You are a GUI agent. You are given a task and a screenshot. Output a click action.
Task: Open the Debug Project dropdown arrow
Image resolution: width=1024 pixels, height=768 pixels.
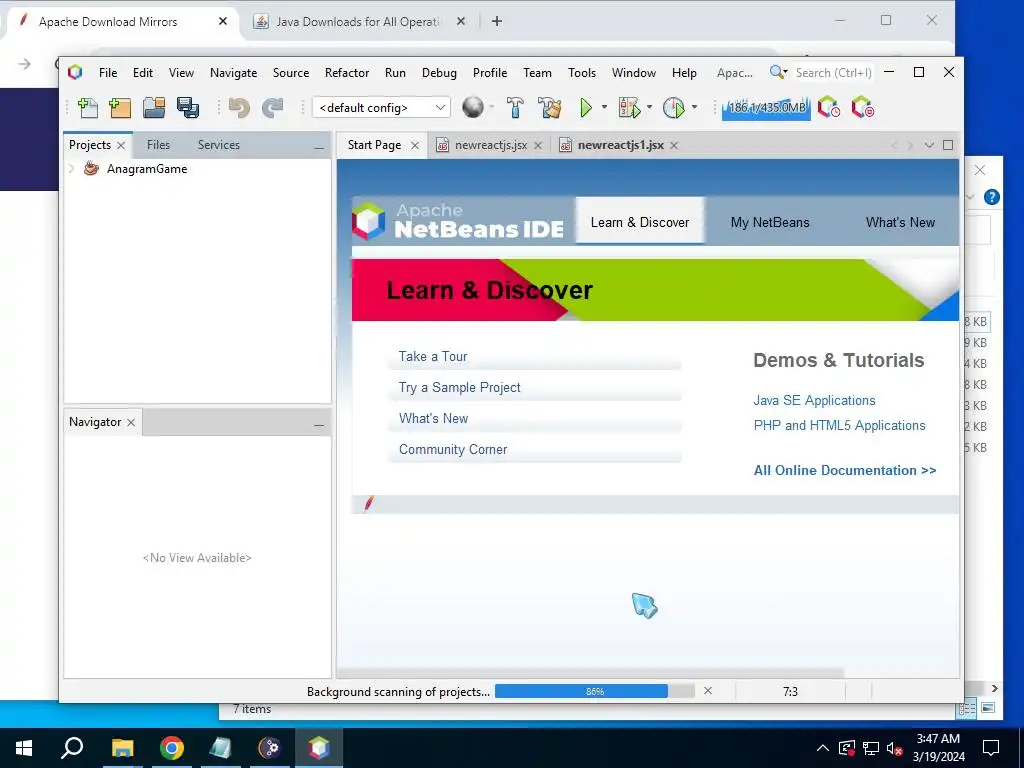pyautogui.click(x=649, y=106)
